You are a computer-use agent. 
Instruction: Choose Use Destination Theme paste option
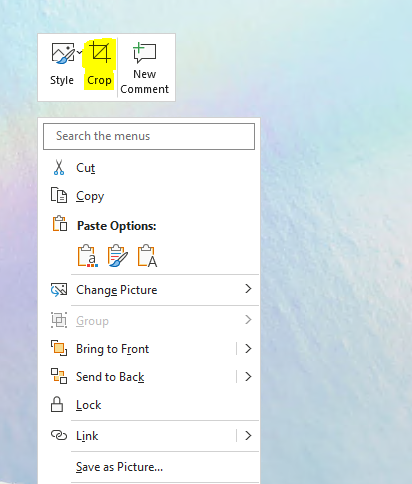pos(88,256)
